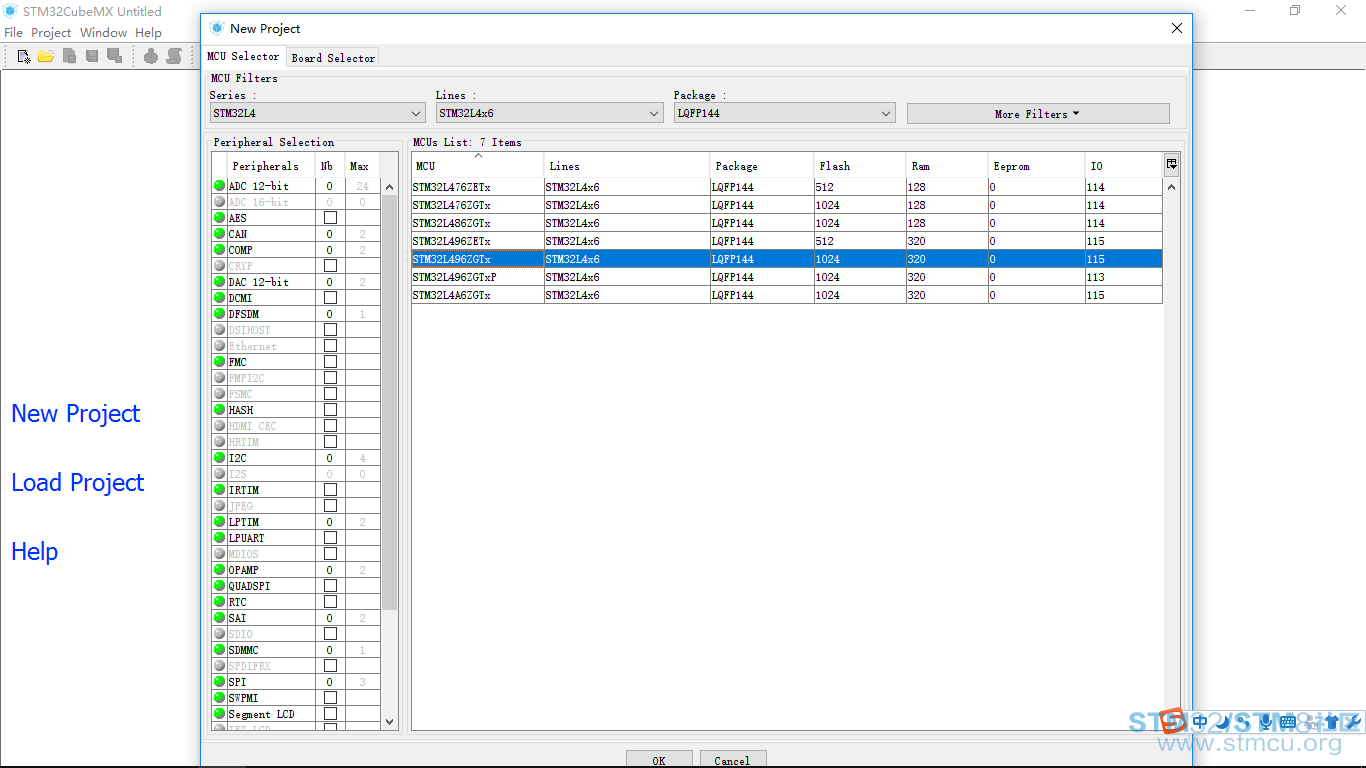Screen dimensions: 1366x768
Task: Click the Open Project folder toolbar icon
Action: pyautogui.click(x=46, y=56)
